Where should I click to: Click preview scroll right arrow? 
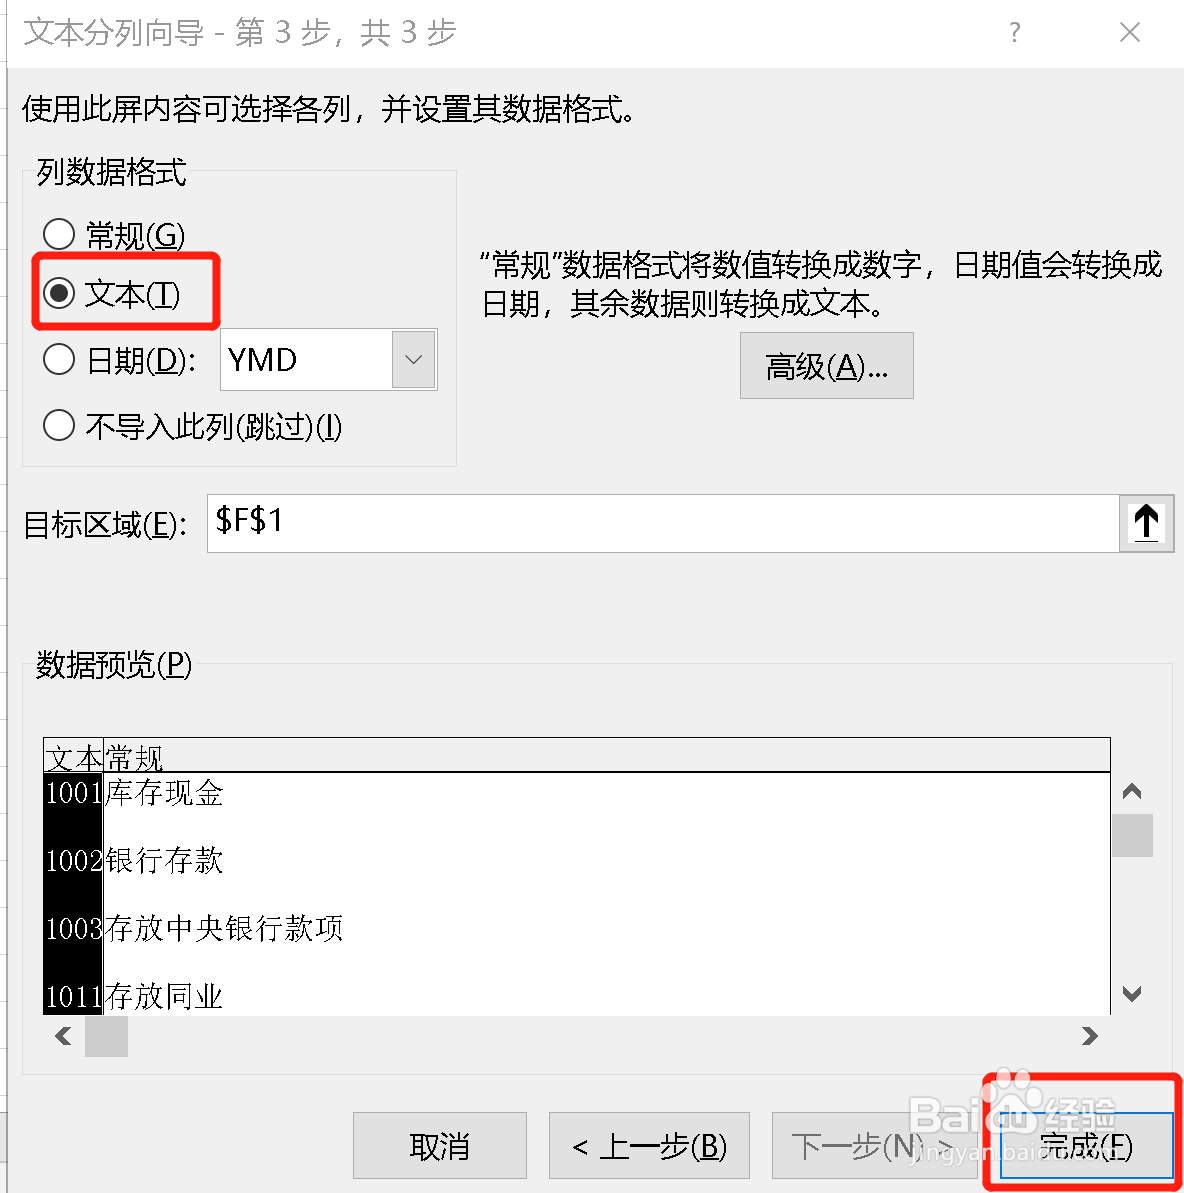click(x=1090, y=1036)
